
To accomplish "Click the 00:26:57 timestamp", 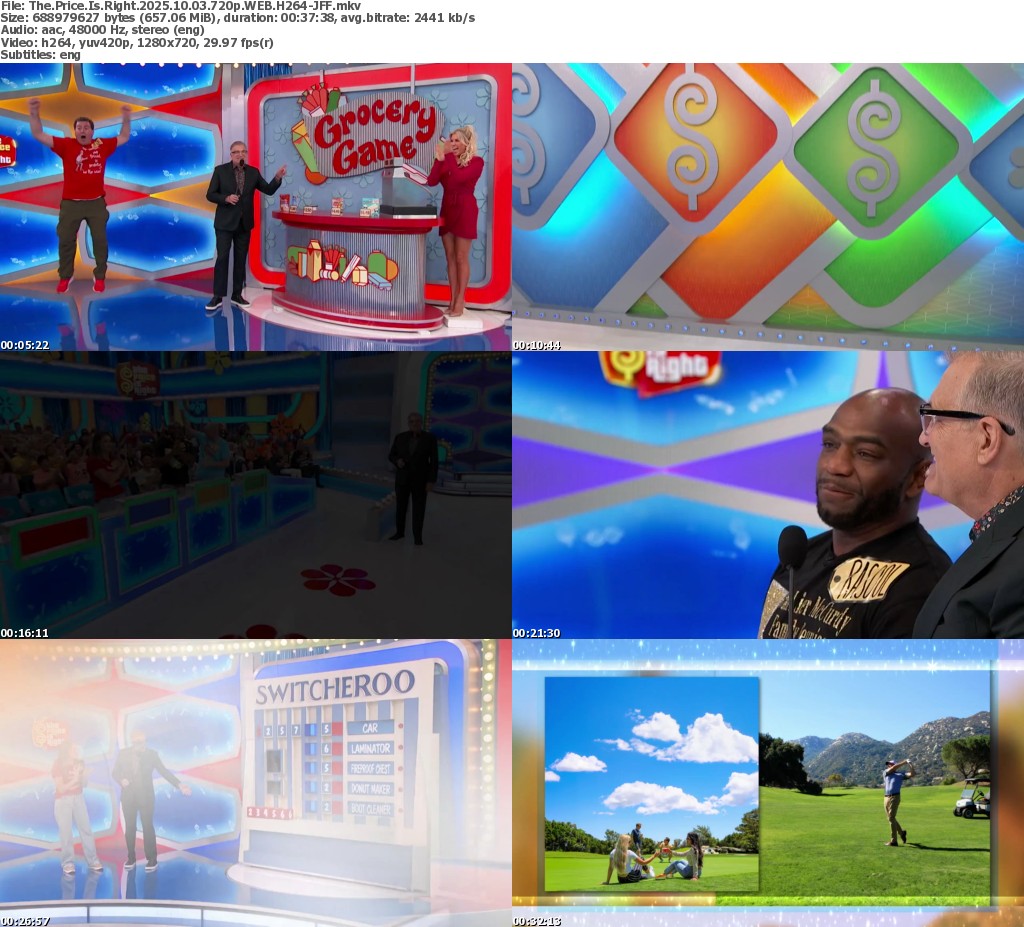I will click(24, 920).
